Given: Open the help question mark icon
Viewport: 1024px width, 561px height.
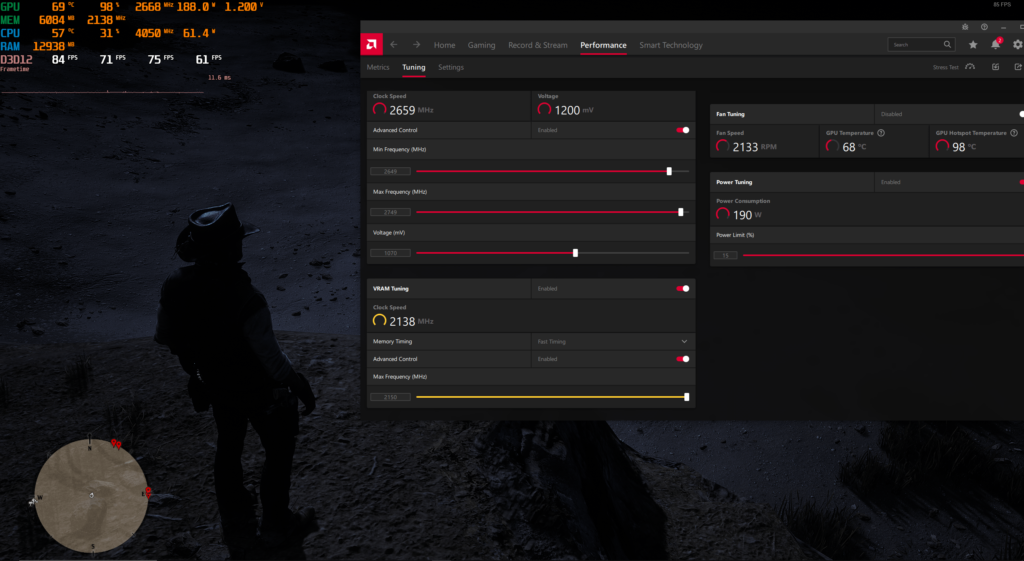Looking at the screenshot, I should (984, 27).
